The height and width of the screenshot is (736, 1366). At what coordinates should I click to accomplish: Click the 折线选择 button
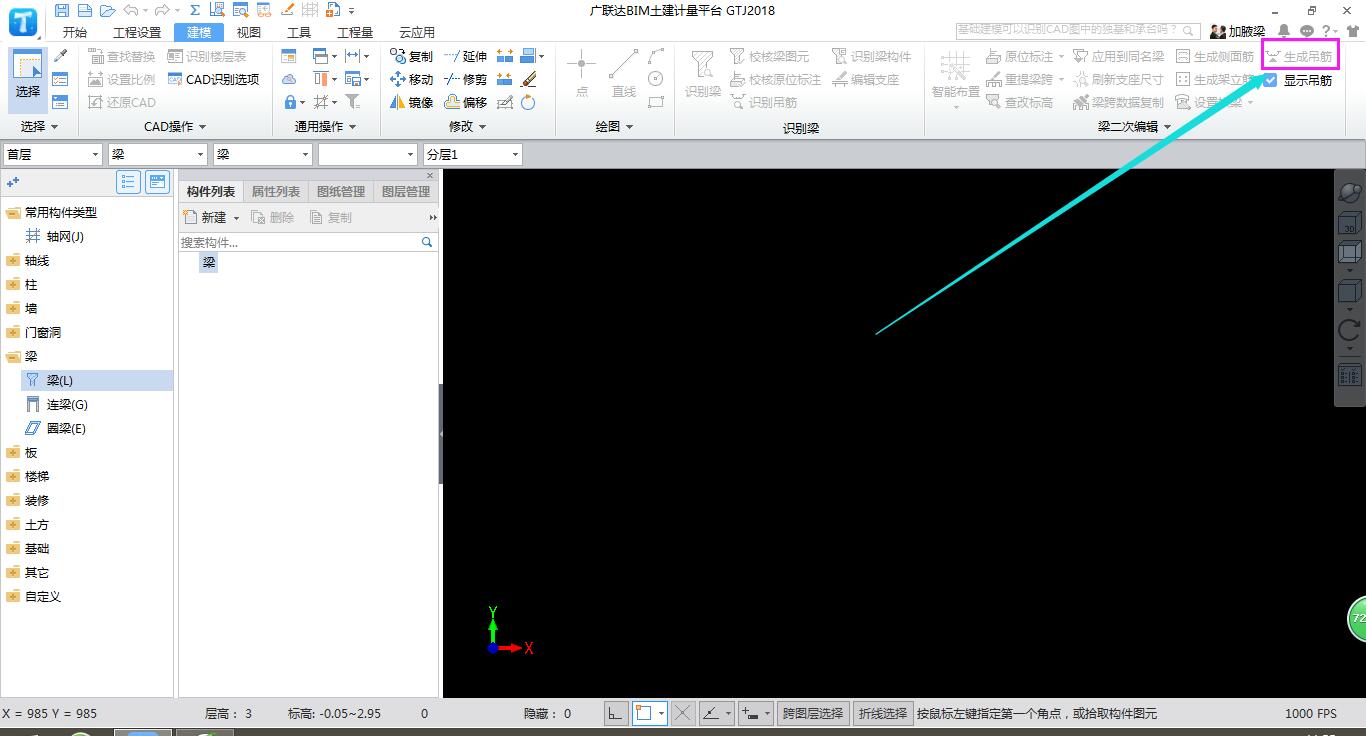coord(883,713)
